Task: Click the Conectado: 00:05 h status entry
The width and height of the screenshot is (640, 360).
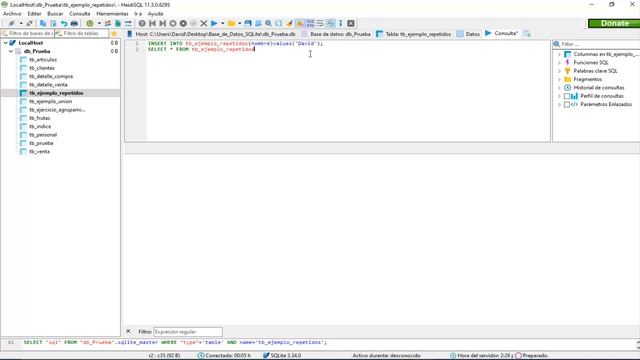Action: [x=224, y=356]
